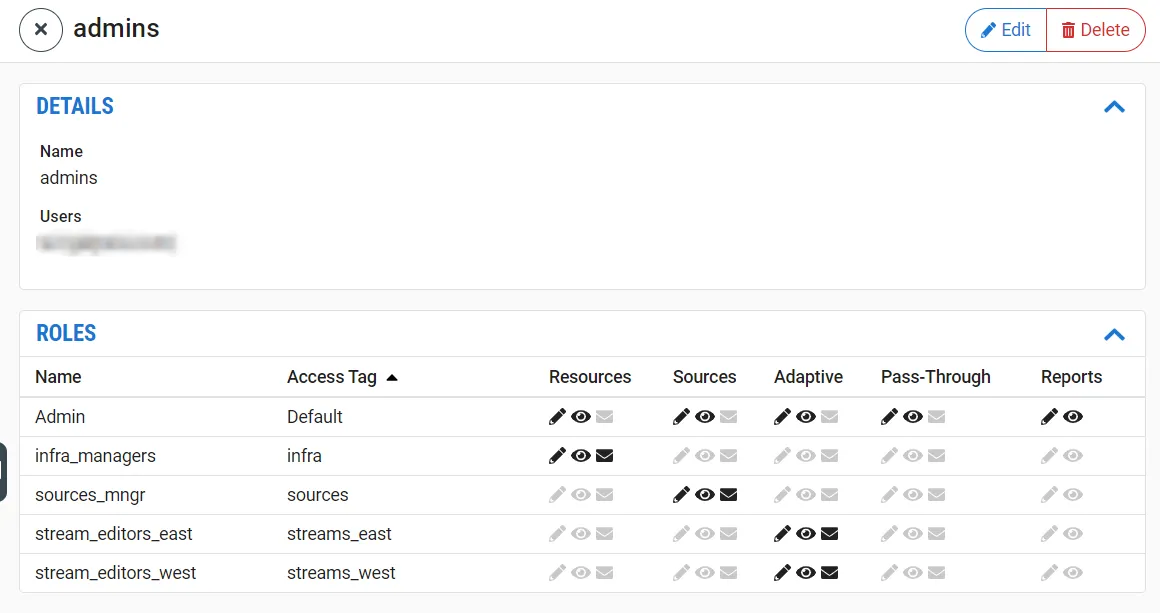Click the infra_managers Resources envelope icon
1160x613 pixels.
coord(604,456)
